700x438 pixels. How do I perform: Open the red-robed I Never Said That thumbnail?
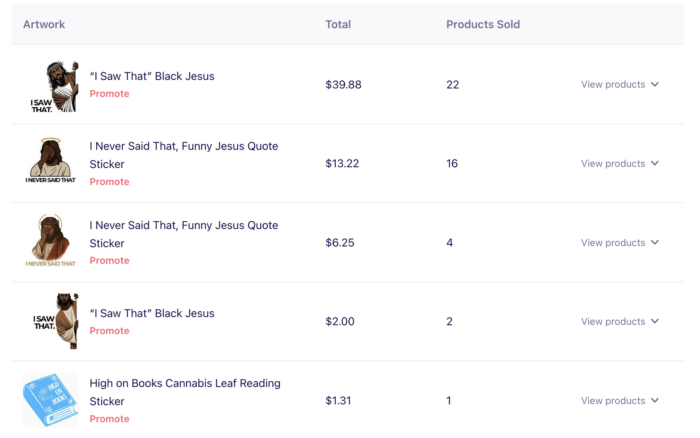[50, 240]
